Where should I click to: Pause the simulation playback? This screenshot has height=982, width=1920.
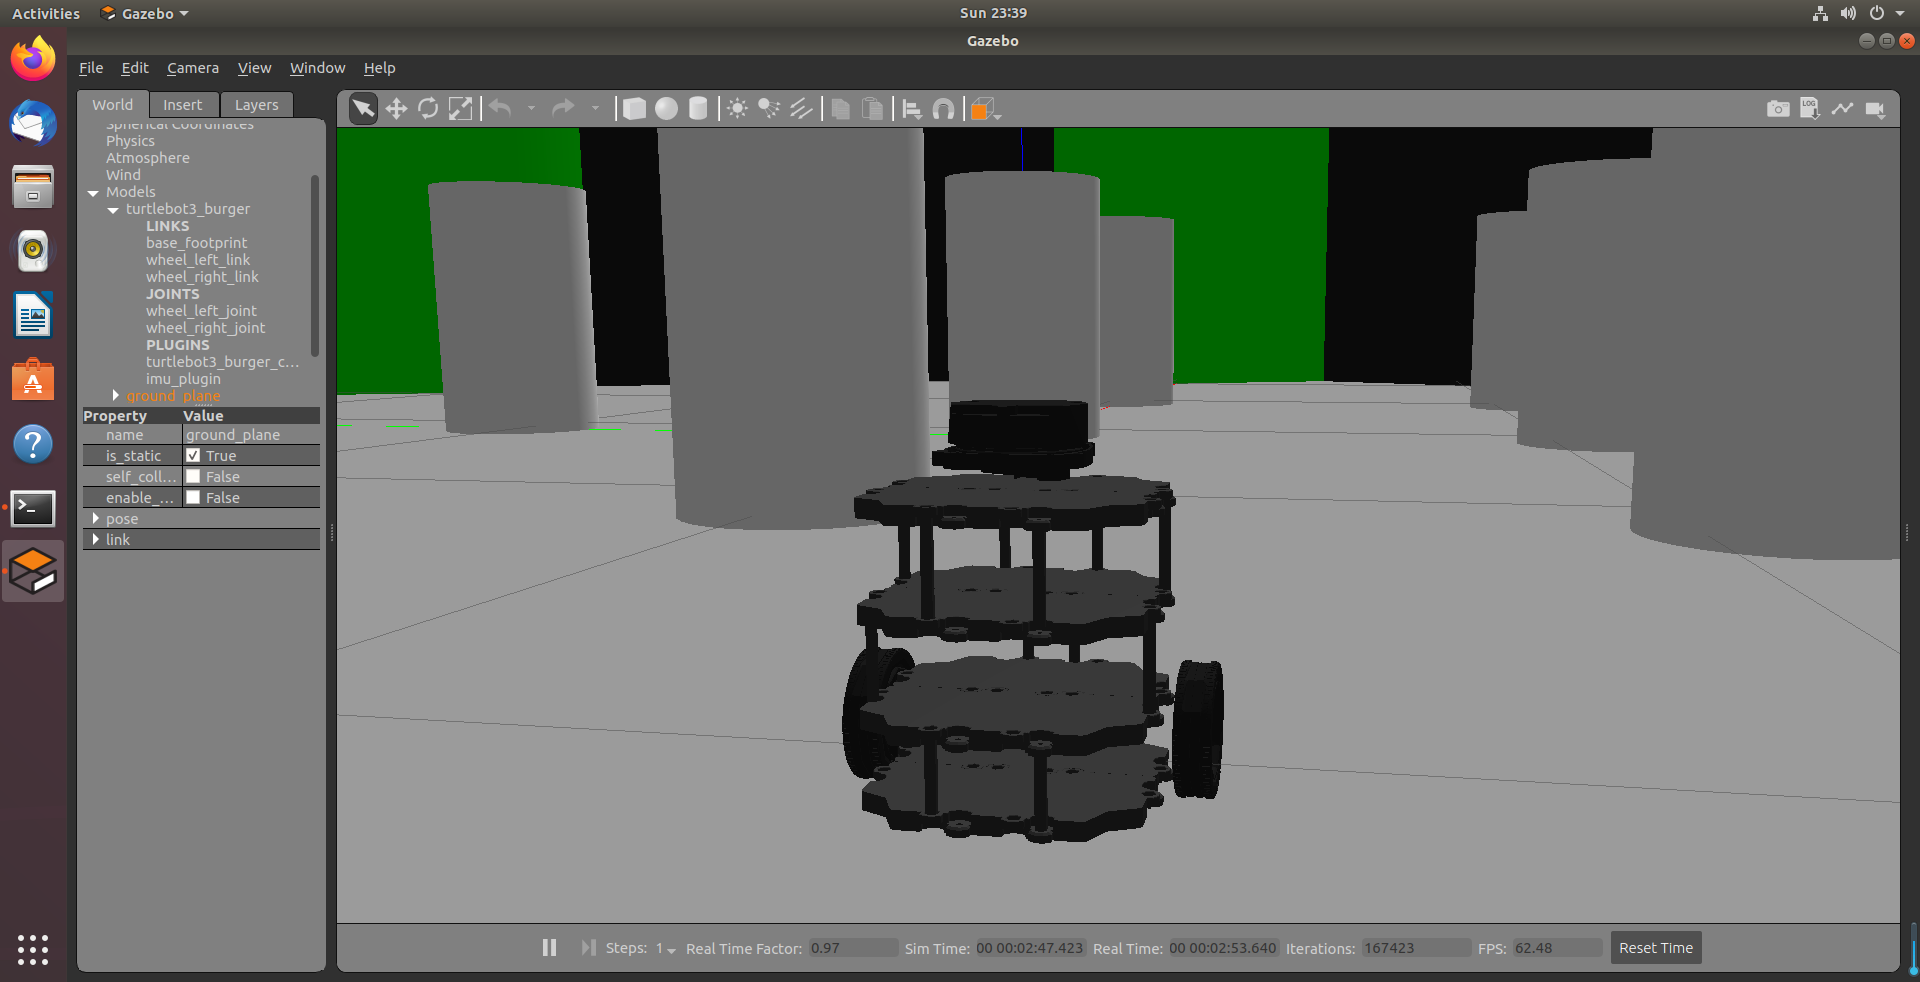pos(549,948)
